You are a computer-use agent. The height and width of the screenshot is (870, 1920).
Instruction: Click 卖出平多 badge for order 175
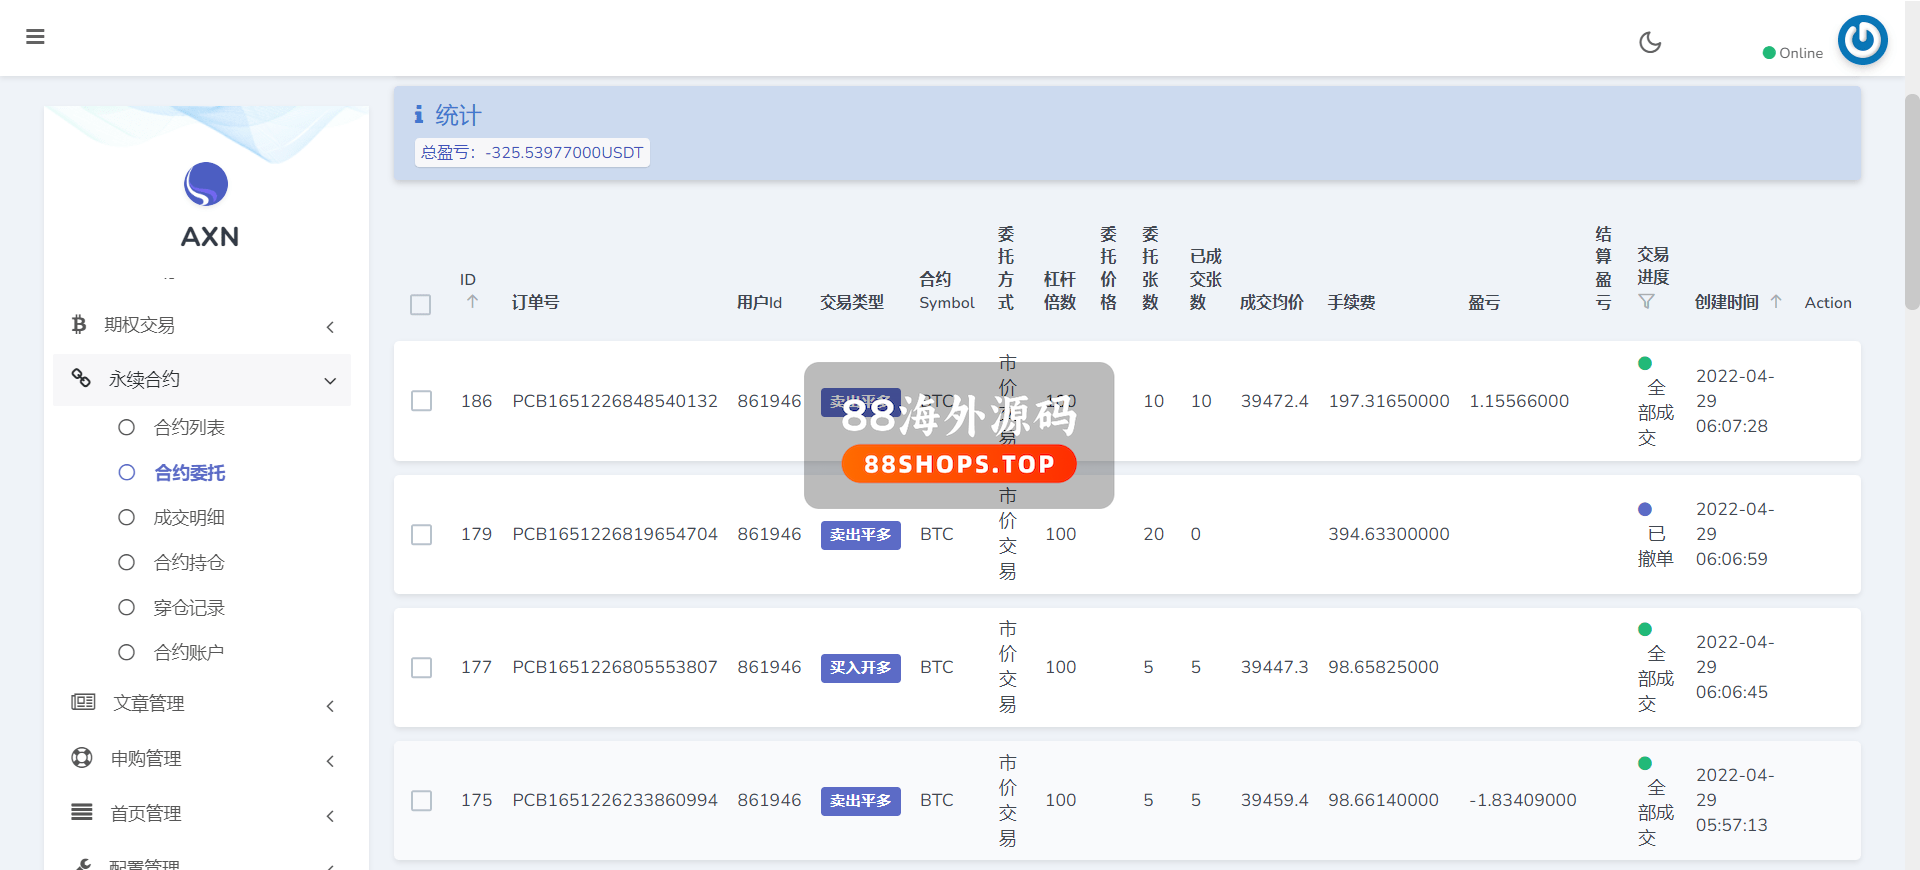tap(860, 801)
